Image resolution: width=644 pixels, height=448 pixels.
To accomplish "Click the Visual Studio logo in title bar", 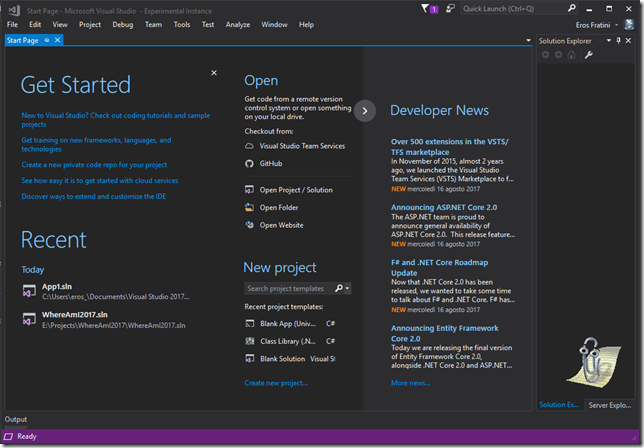I will (x=14, y=10).
